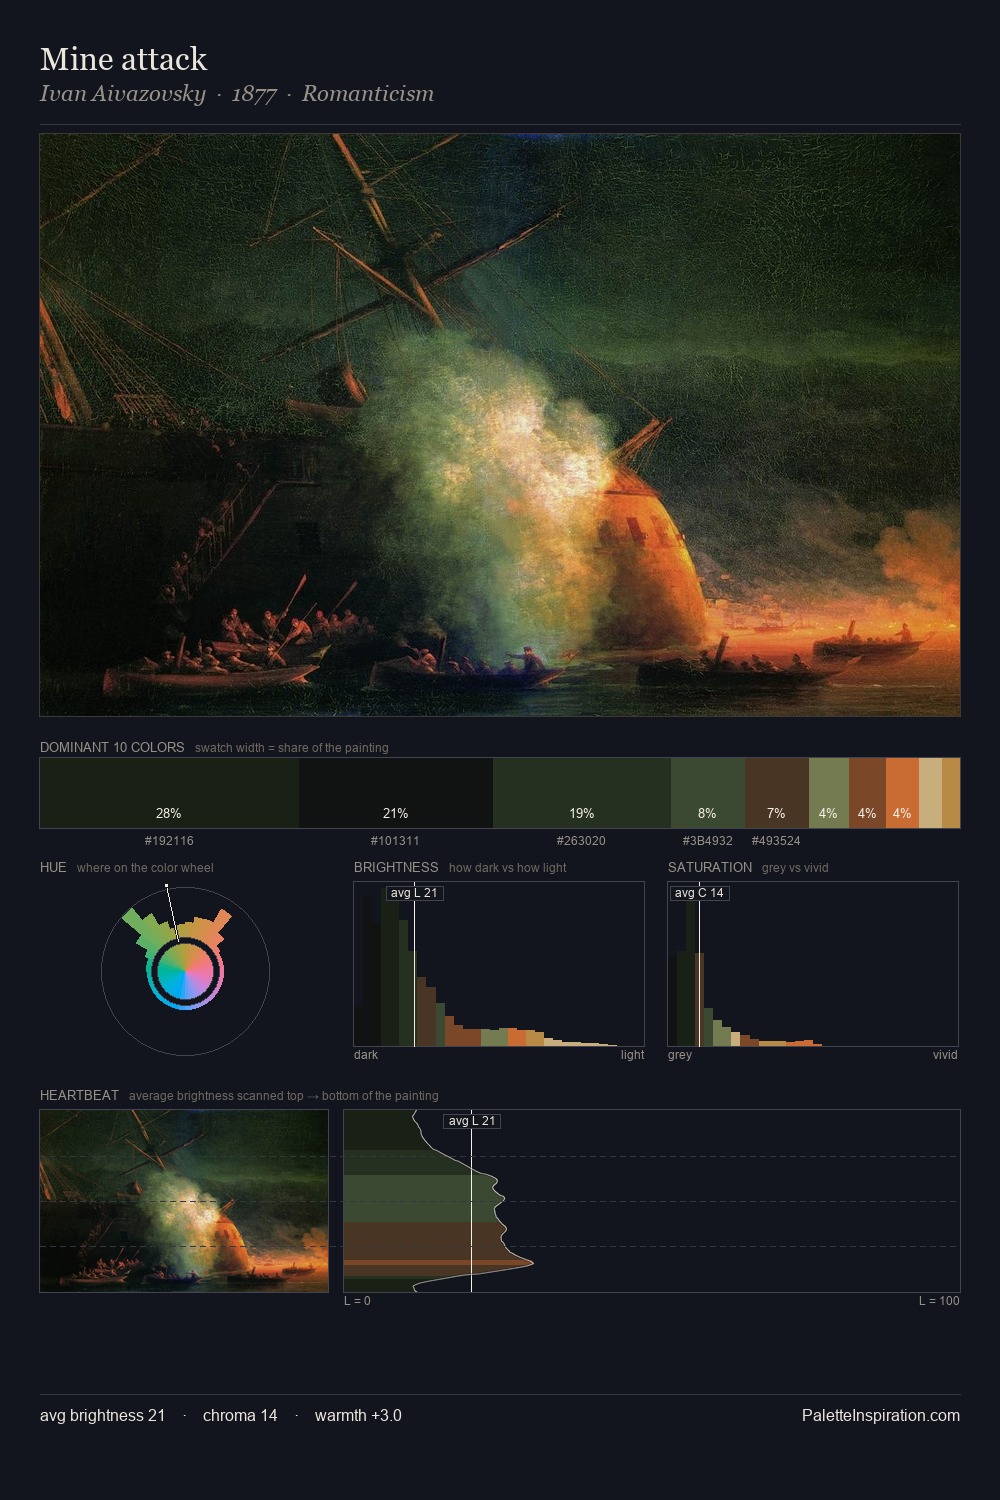Image resolution: width=1000 pixels, height=1500 pixels.
Task: Select the 4% bright orange swatch
Action: coord(902,793)
